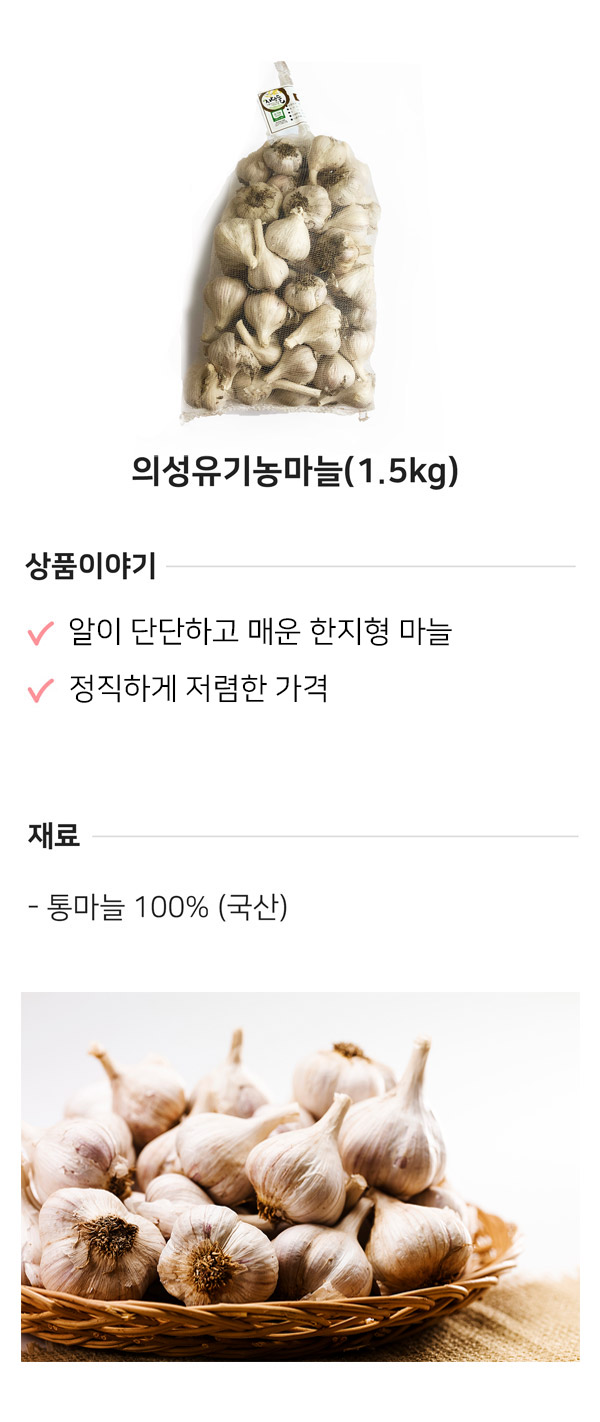Viewport: 600px width, 1422px height.
Task: Select the title 의성유기농마늘(1.5kg)
Action: (295, 471)
